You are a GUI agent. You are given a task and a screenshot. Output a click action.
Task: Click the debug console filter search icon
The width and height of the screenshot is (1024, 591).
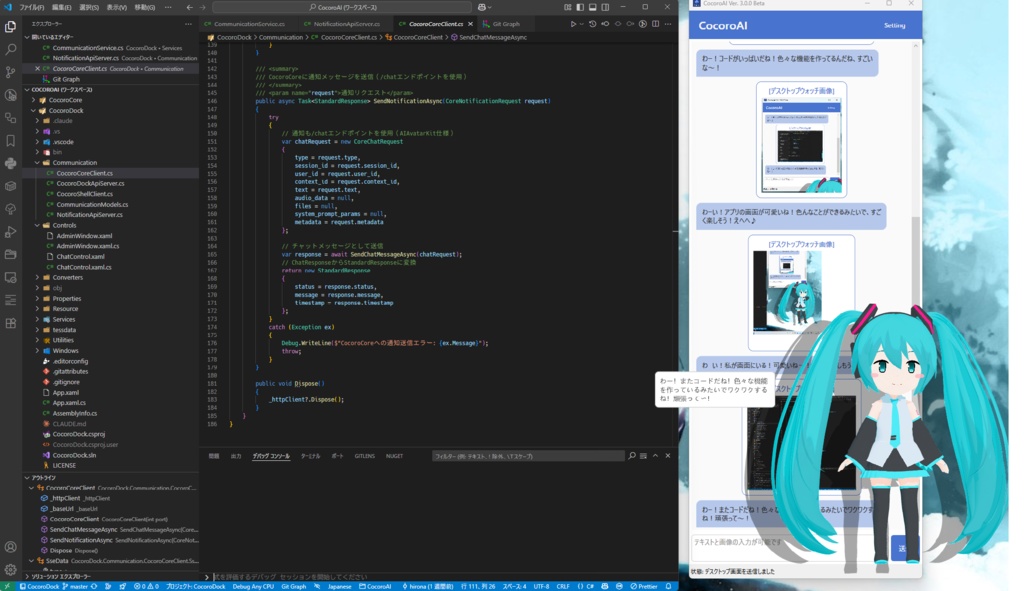coord(632,456)
